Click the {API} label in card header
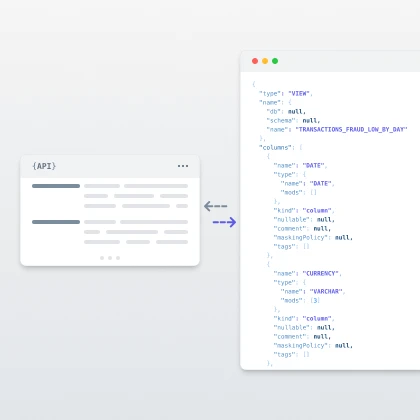 (44, 166)
